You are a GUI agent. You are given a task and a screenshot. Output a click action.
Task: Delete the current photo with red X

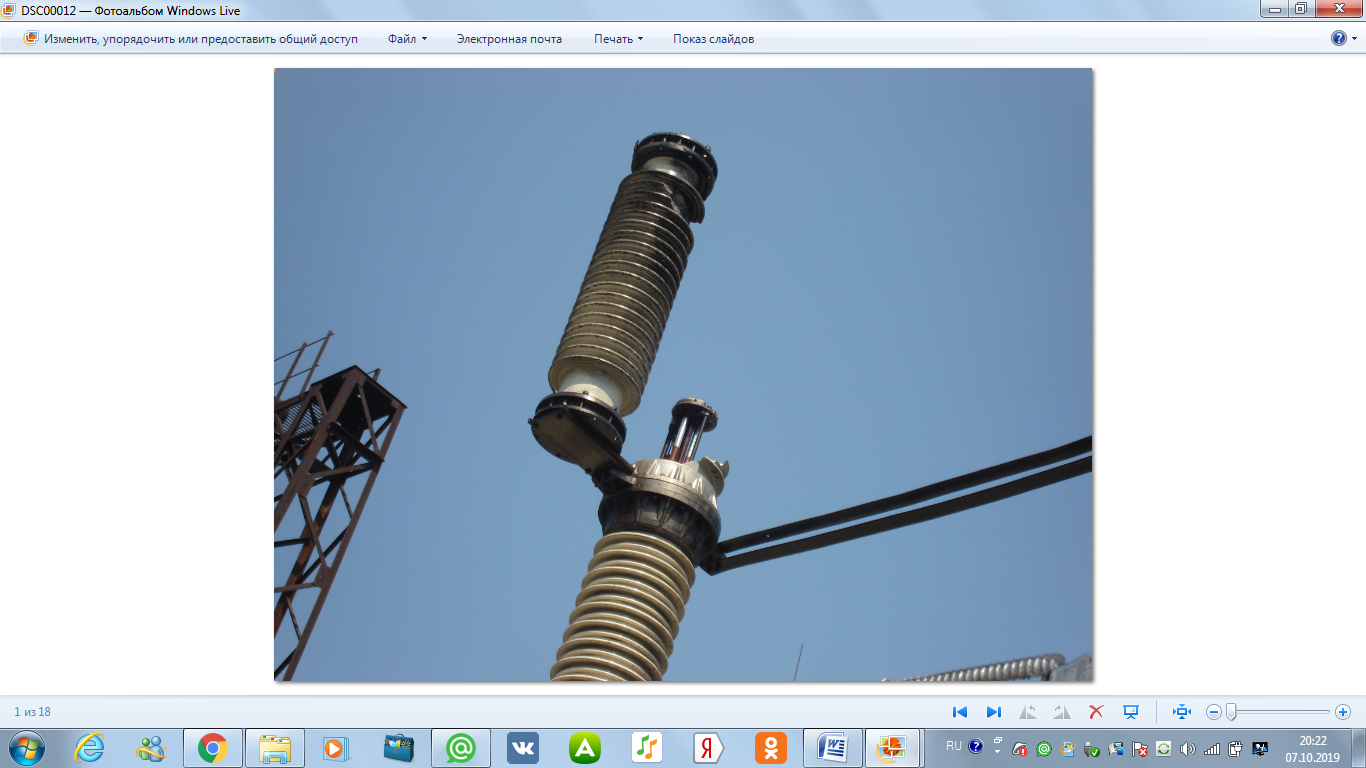[1096, 712]
